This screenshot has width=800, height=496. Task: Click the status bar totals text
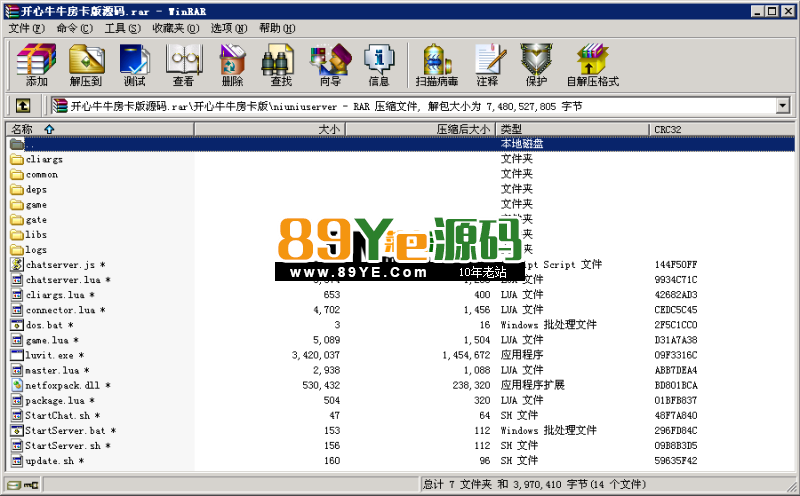[534, 484]
